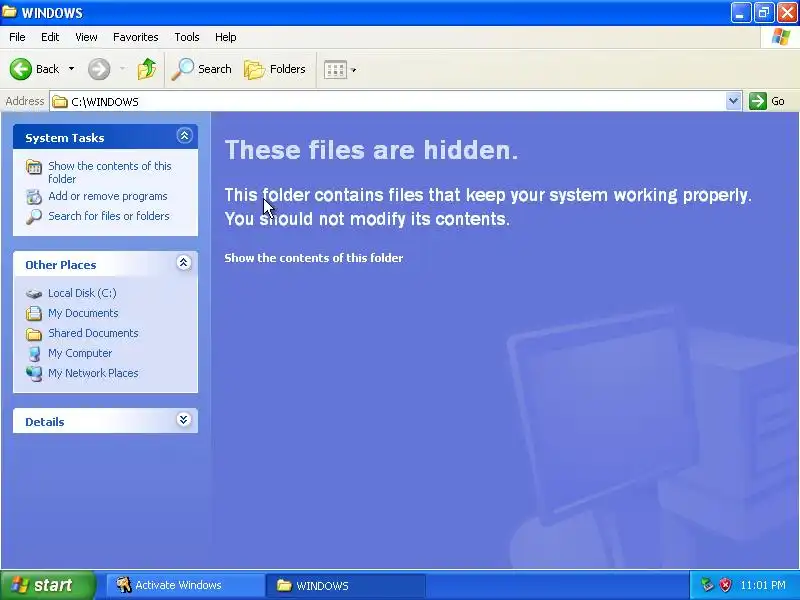Toggle the Folders pane button

click(275, 69)
